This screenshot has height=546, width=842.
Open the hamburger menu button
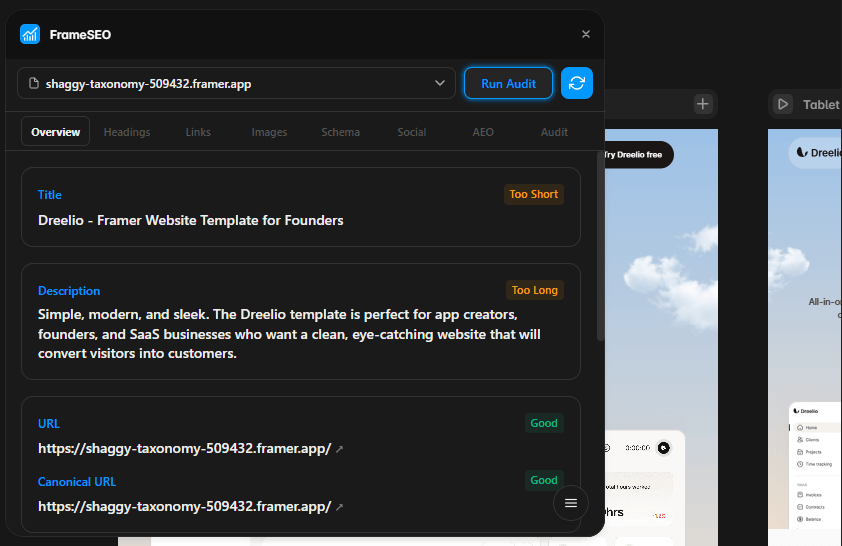coord(571,503)
